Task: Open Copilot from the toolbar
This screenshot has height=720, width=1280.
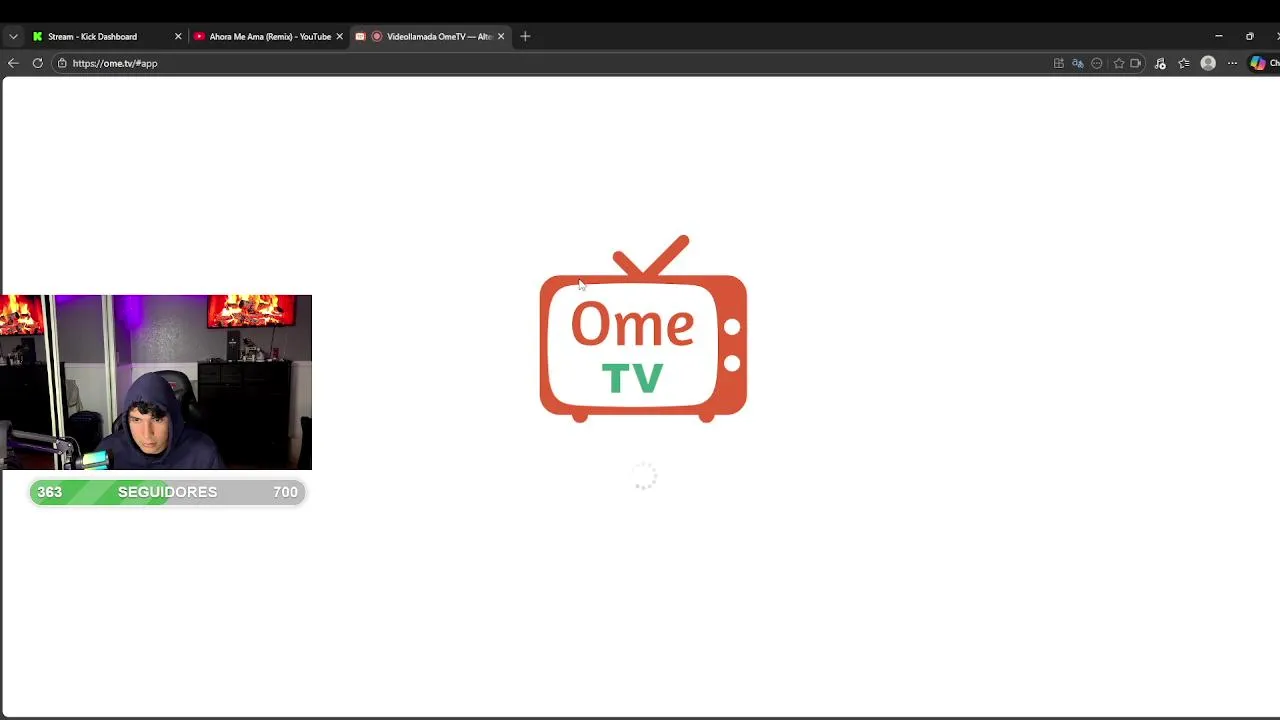Action: click(x=1258, y=63)
